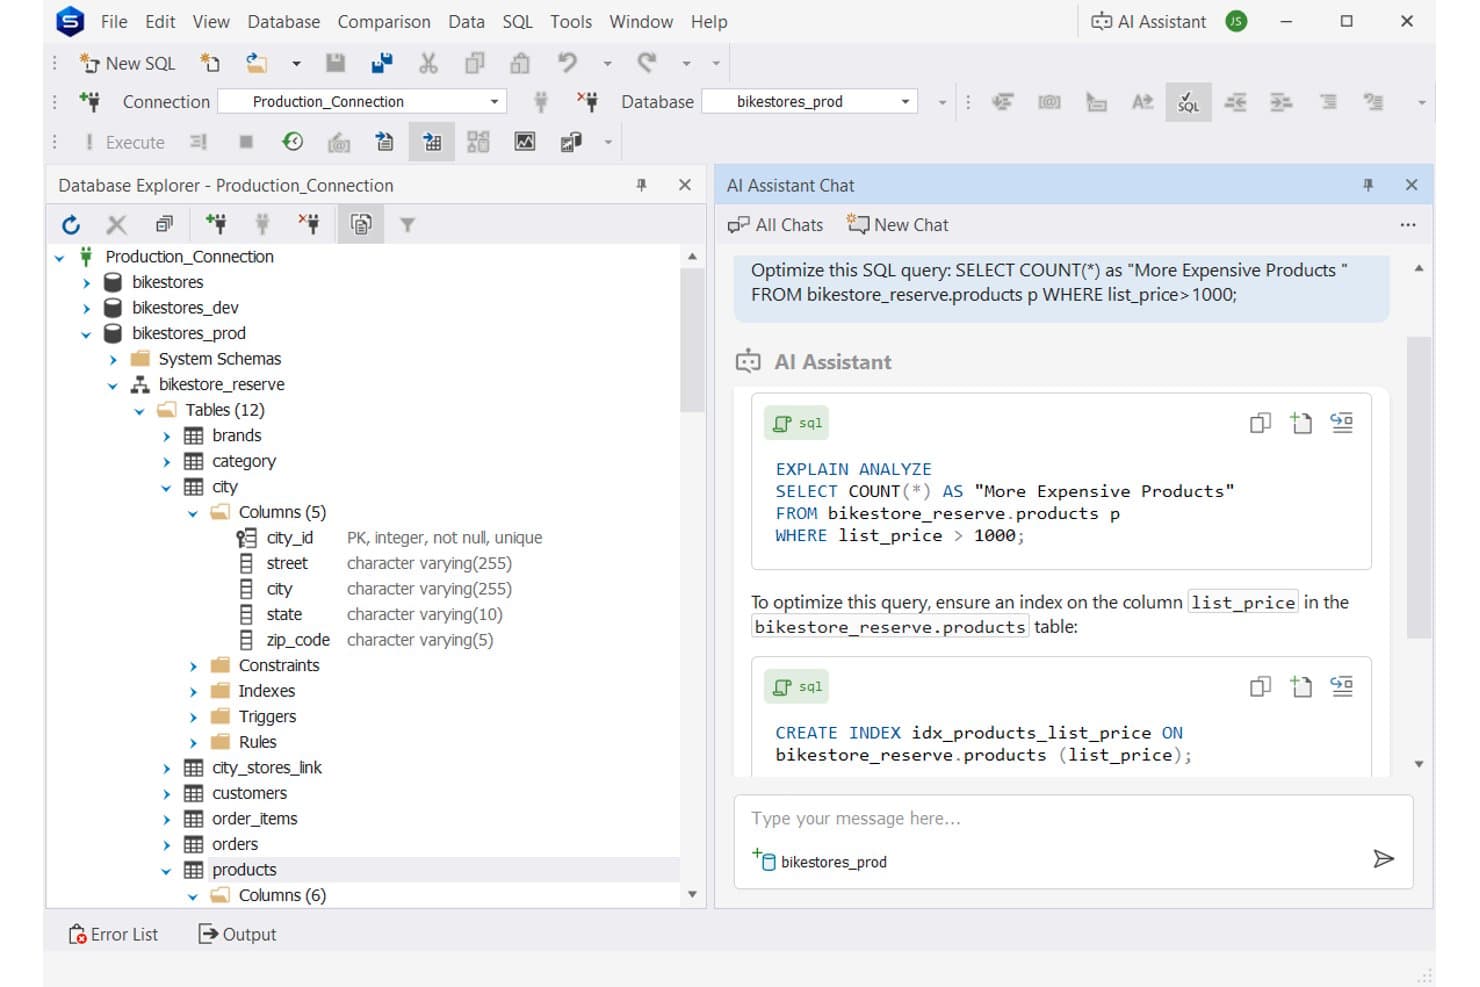Click the Refresh icon in Database Explorer
Image resolution: width=1480 pixels, height=987 pixels.
click(x=70, y=225)
